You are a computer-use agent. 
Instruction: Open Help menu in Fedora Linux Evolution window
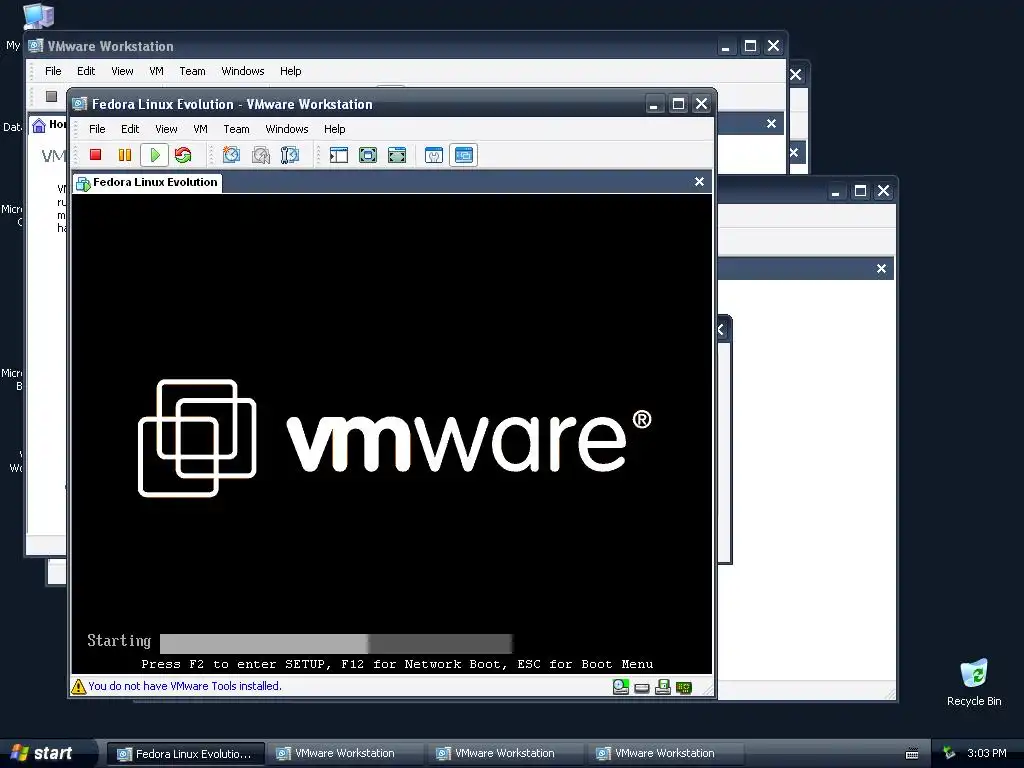pos(334,129)
